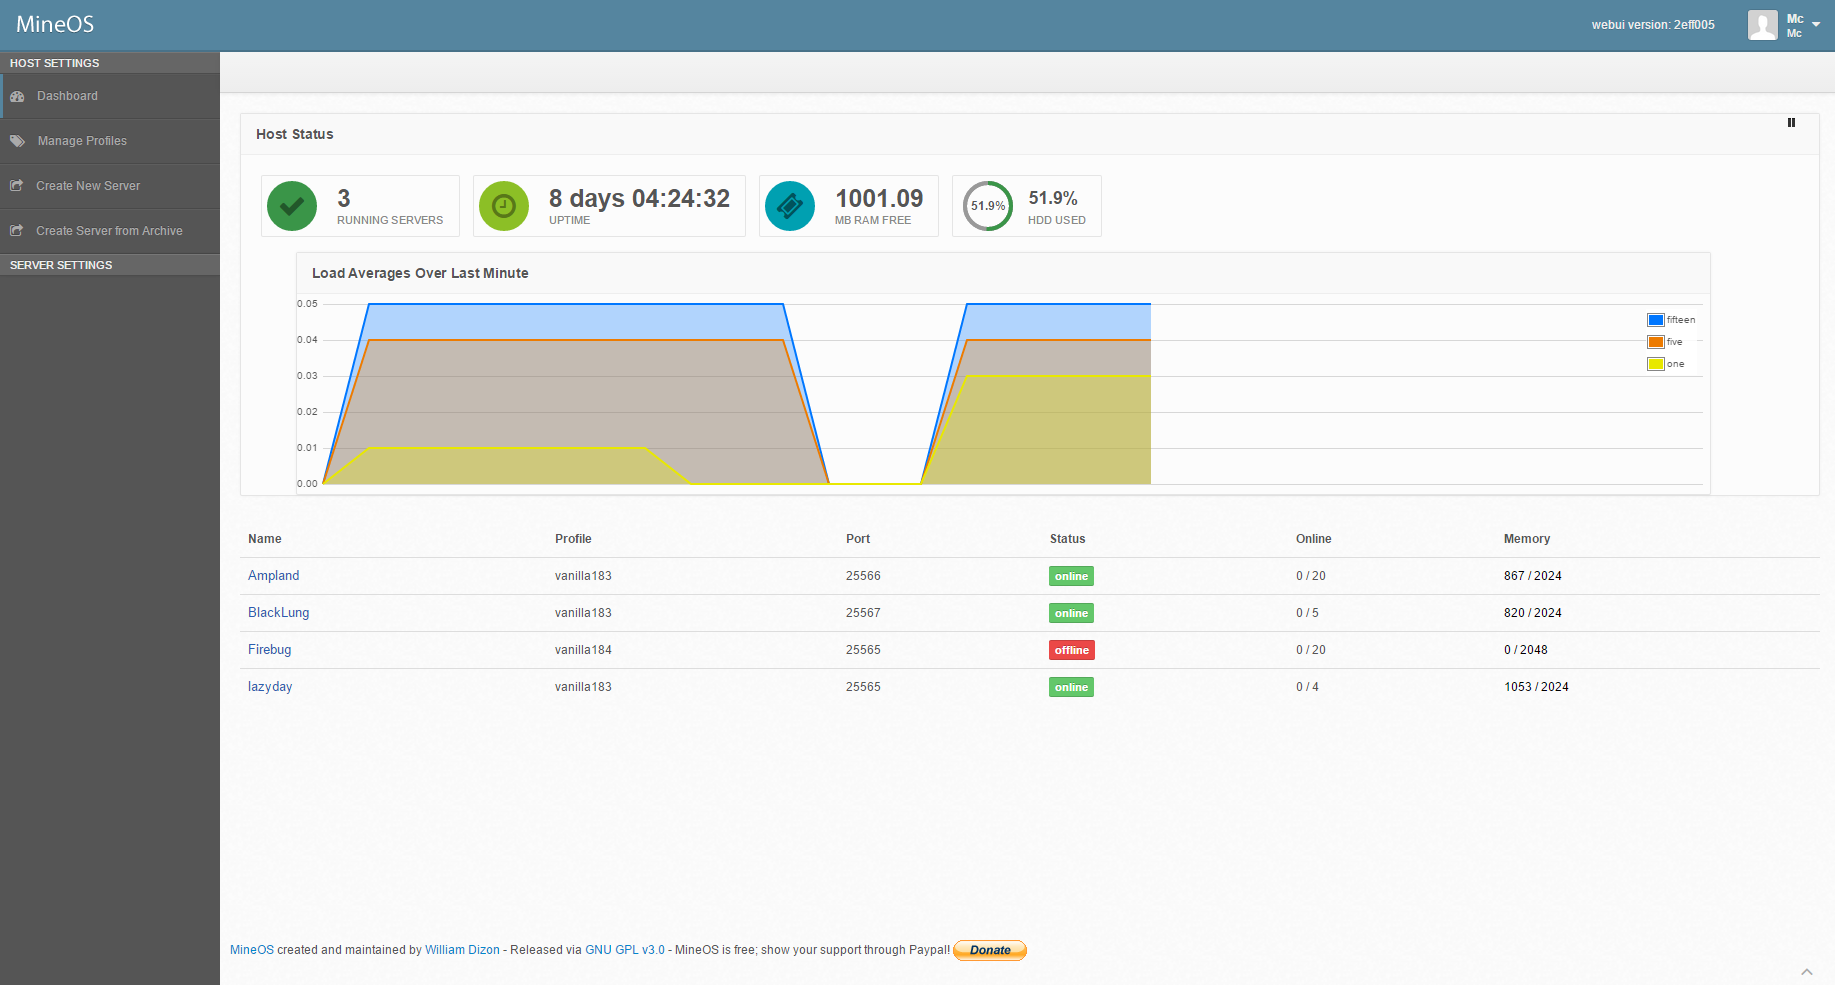The width and height of the screenshot is (1835, 985).
Task: Open the BlackLung server
Action: (x=279, y=613)
